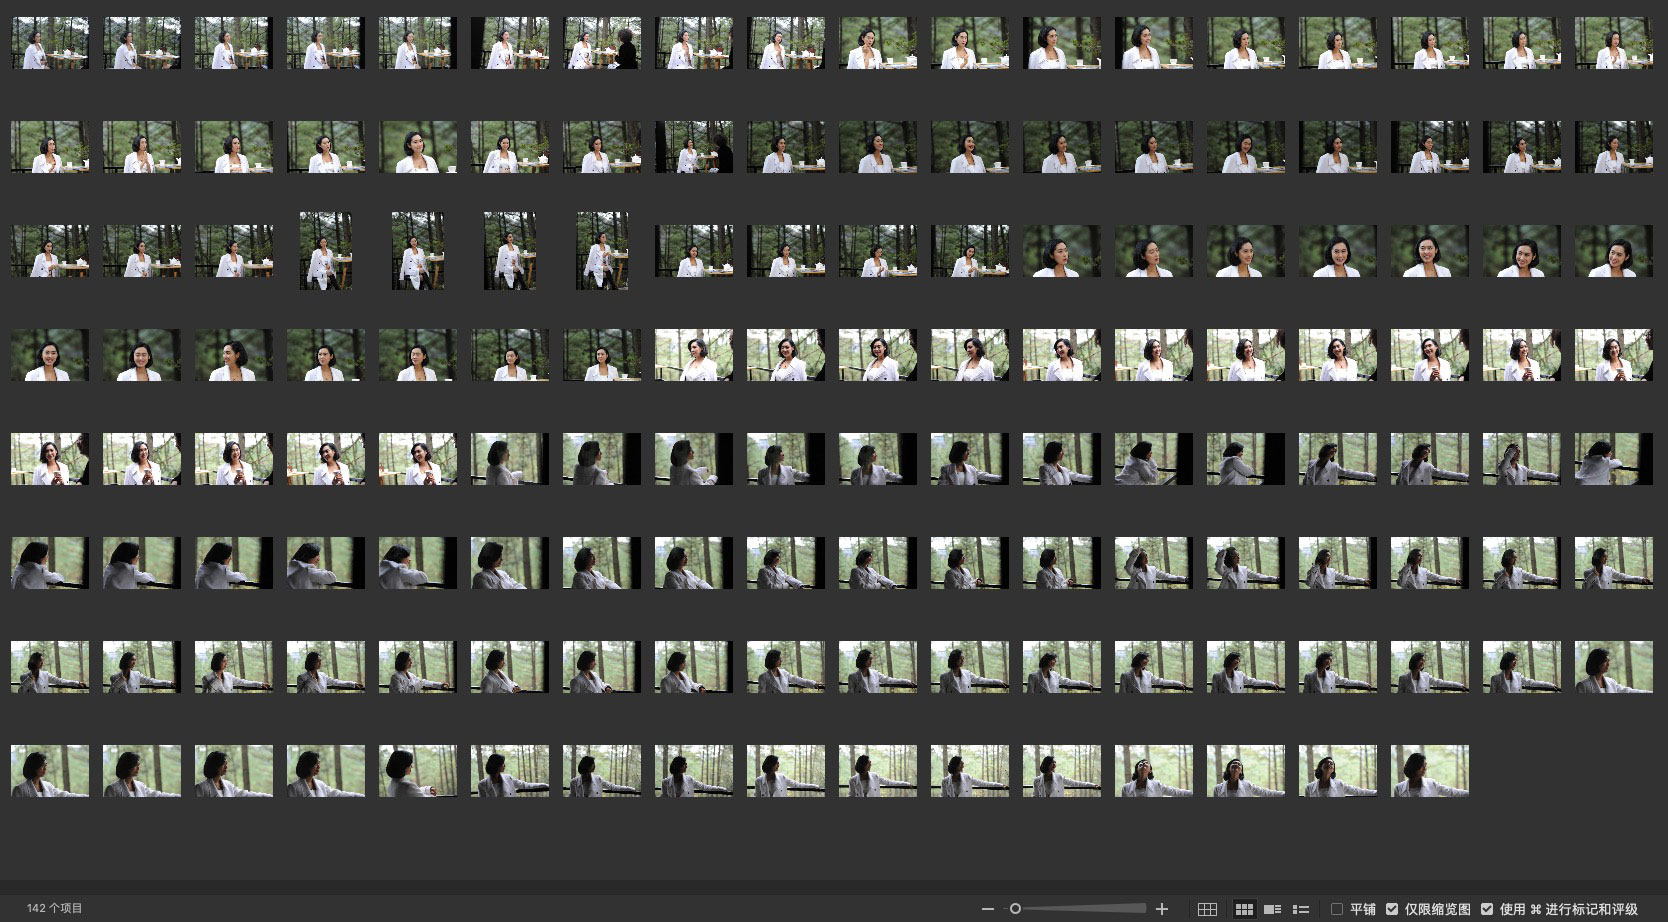The image size is (1668, 922).
Task: Click the first thumbnail in the fifth row
Action: (x=50, y=459)
